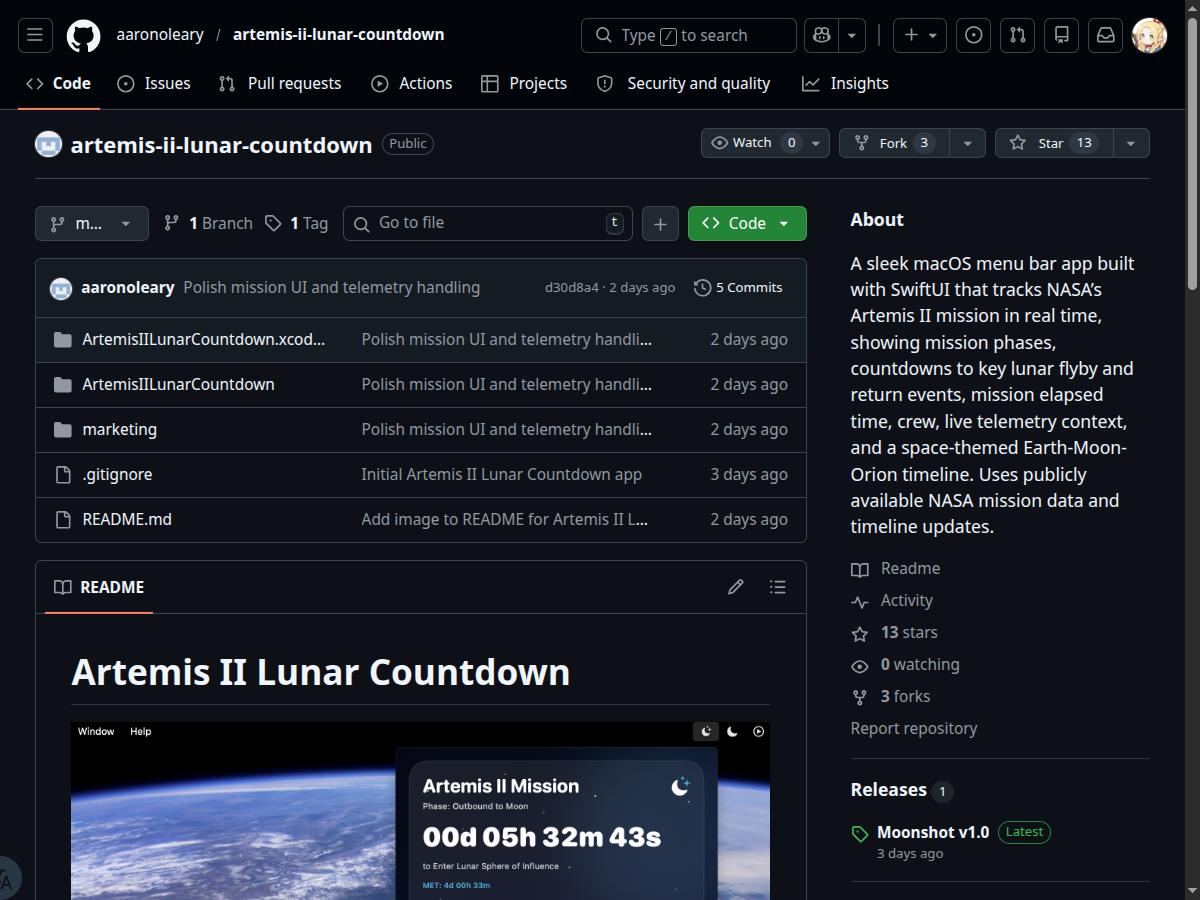Image resolution: width=1200 pixels, height=900 pixels.
Task: Click the GitHub logo home icon
Action: [x=84, y=35]
